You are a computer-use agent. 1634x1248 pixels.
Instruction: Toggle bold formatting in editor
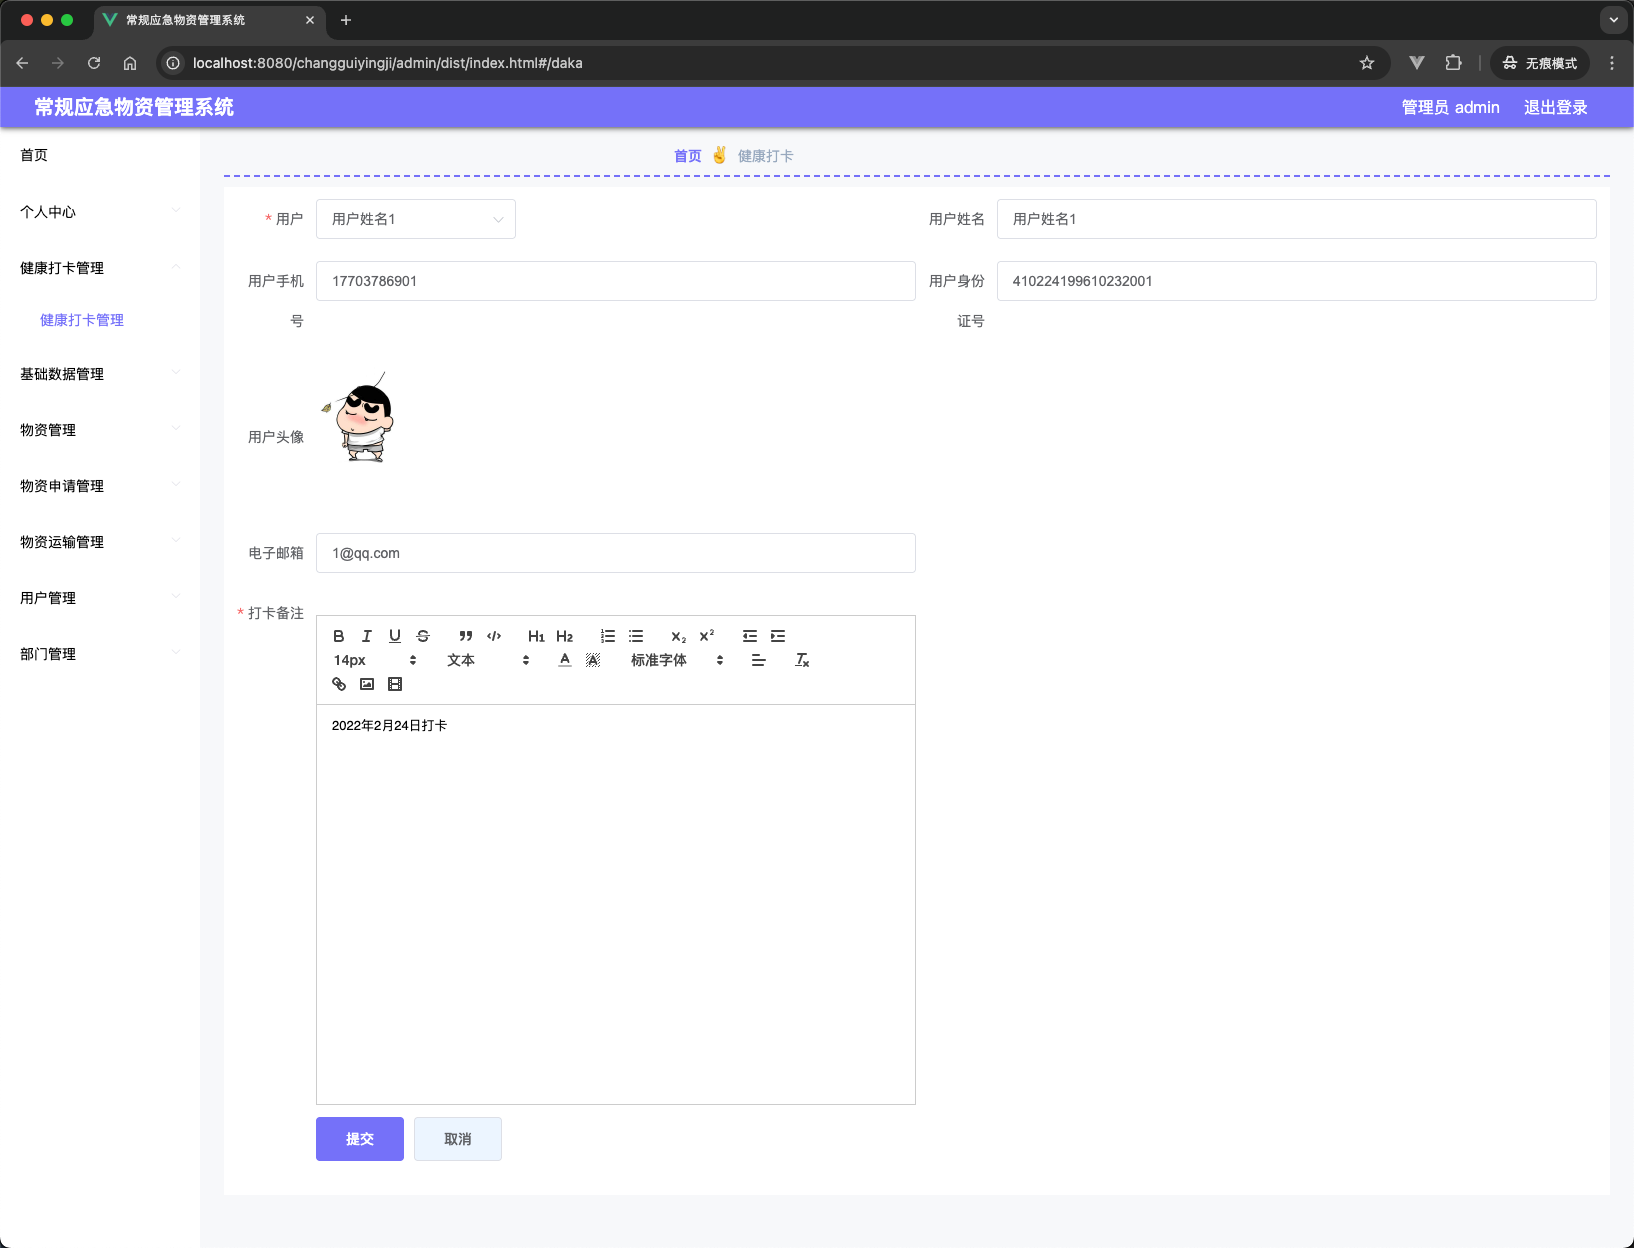339,636
